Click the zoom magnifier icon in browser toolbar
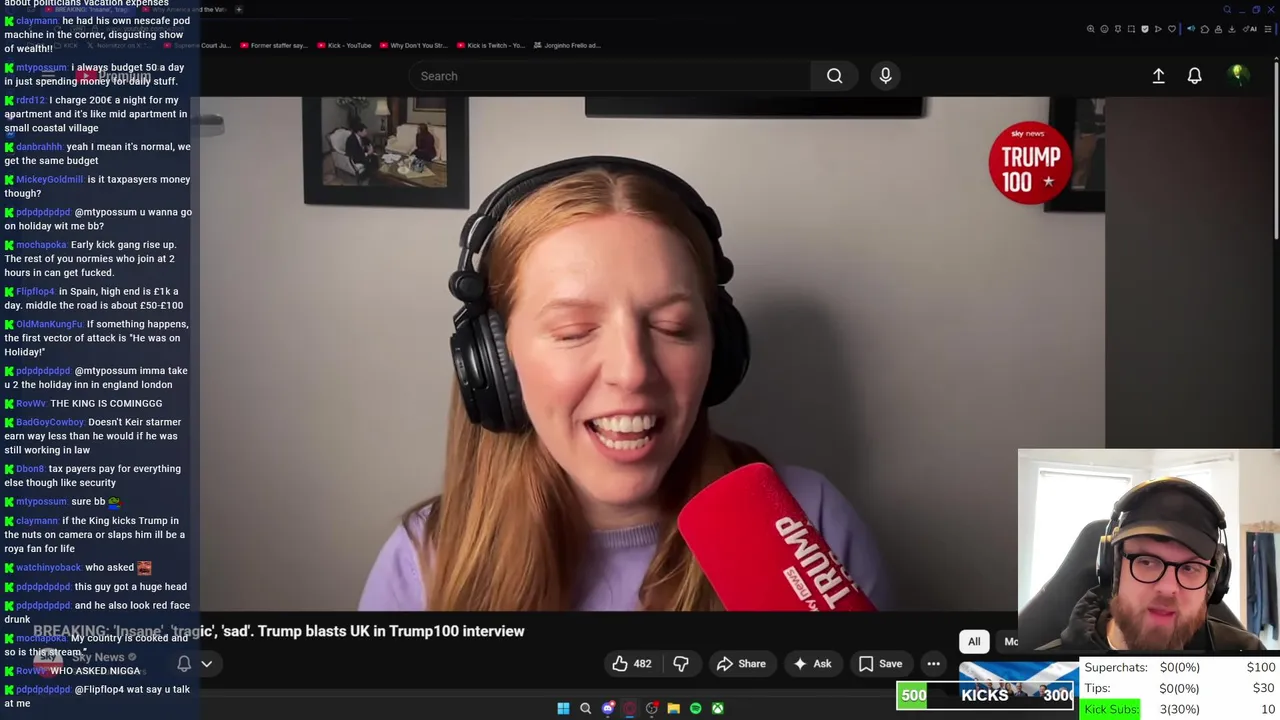This screenshot has width=1280, height=720. pyautogui.click(x=1091, y=29)
